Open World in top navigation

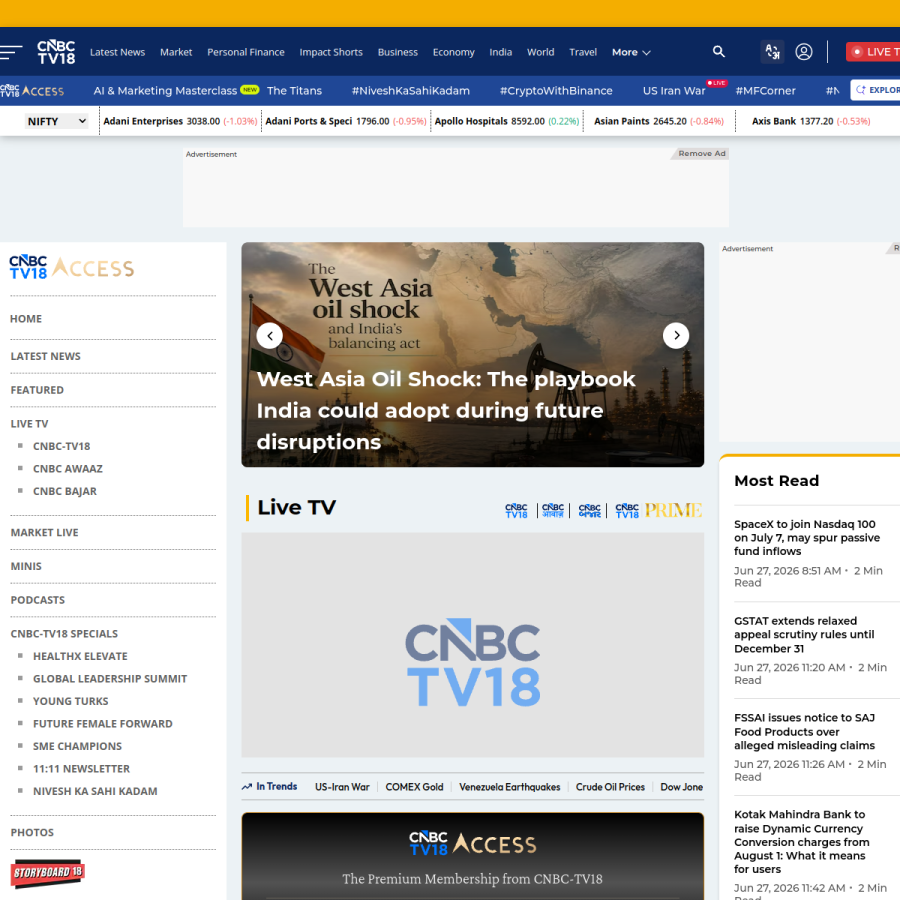point(541,52)
